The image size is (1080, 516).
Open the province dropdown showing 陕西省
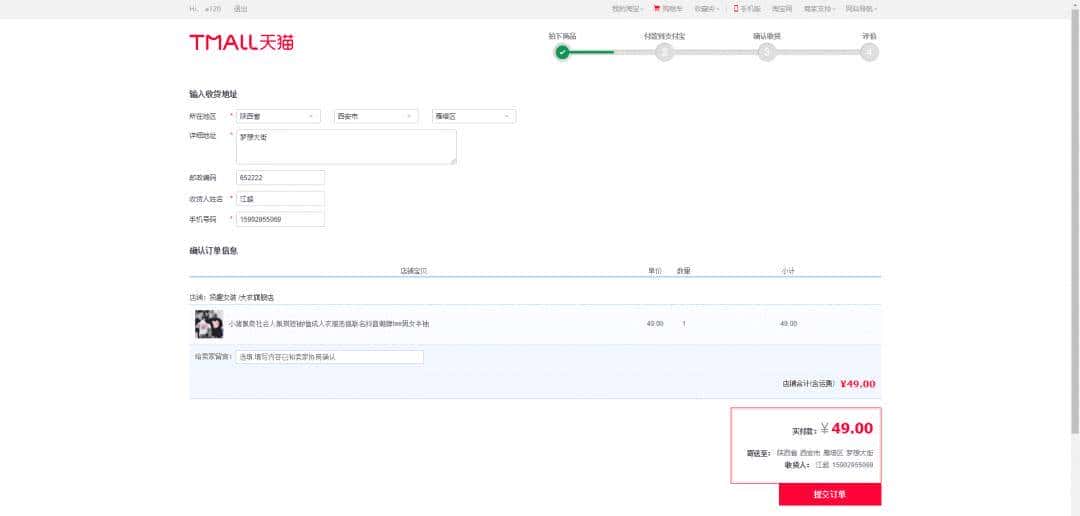pos(278,116)
